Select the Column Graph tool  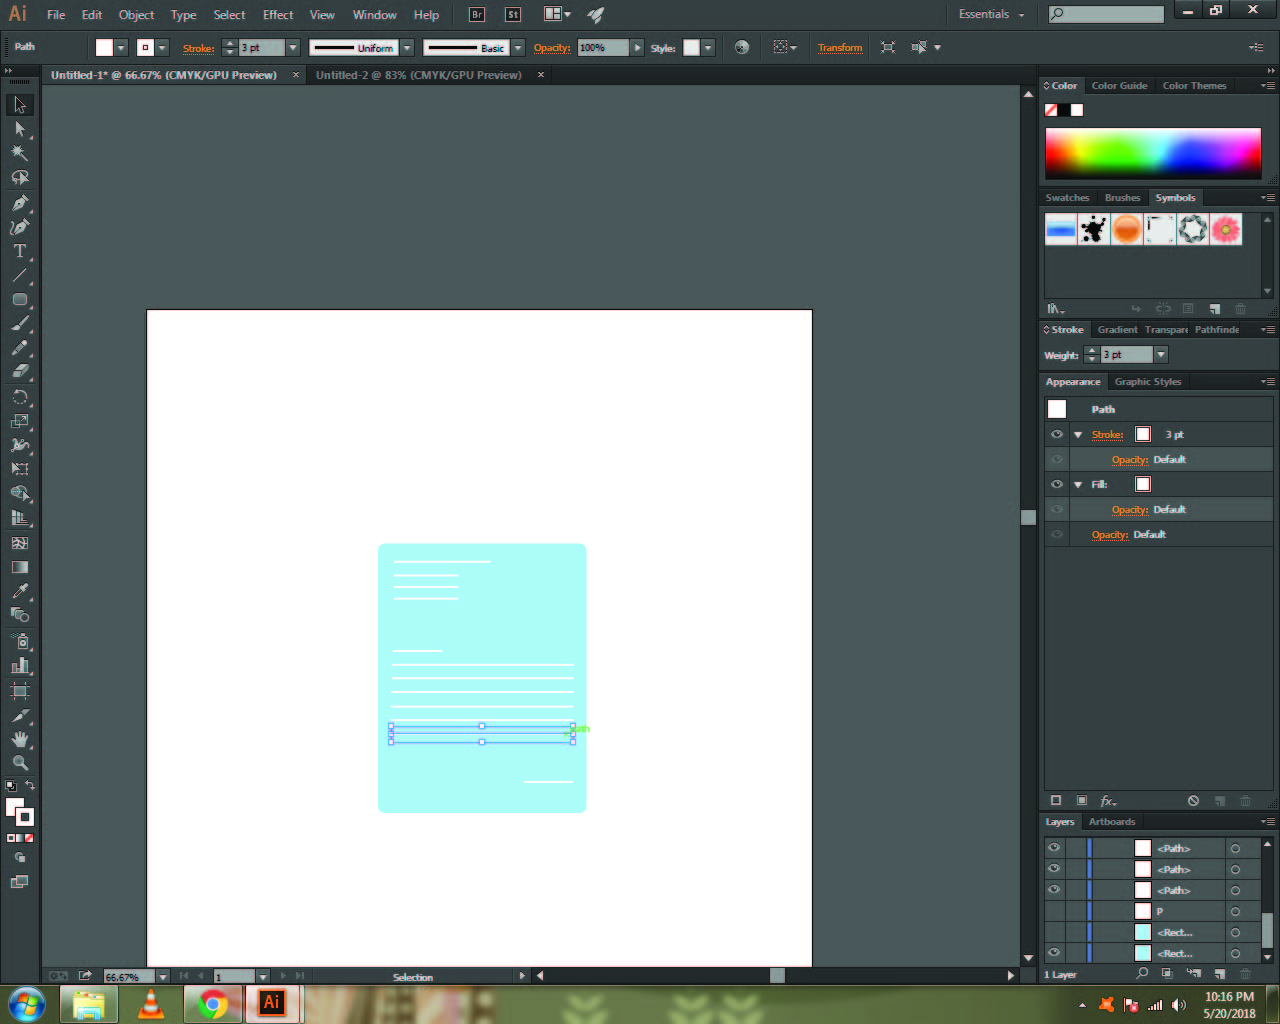[19, 665]
